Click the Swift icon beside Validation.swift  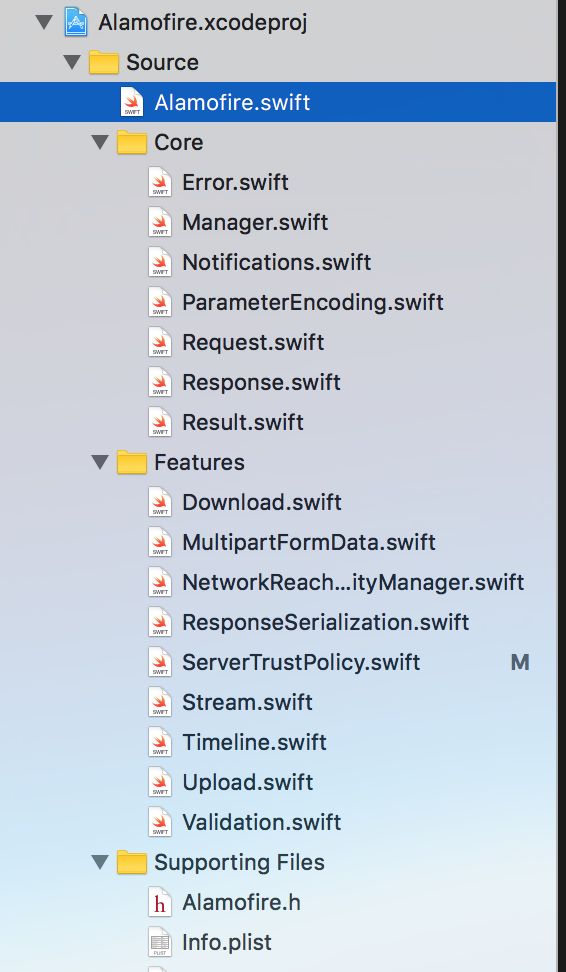pyautogui.click(x=160, y=822)
